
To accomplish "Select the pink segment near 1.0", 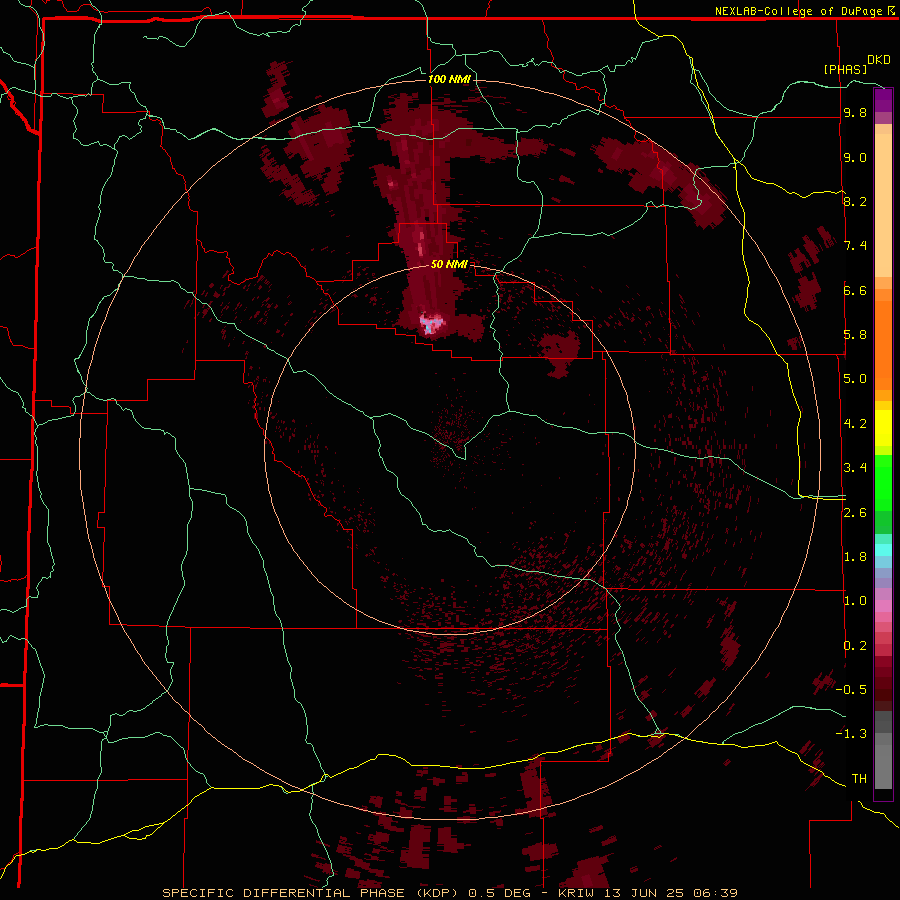I will click(883, 606).
